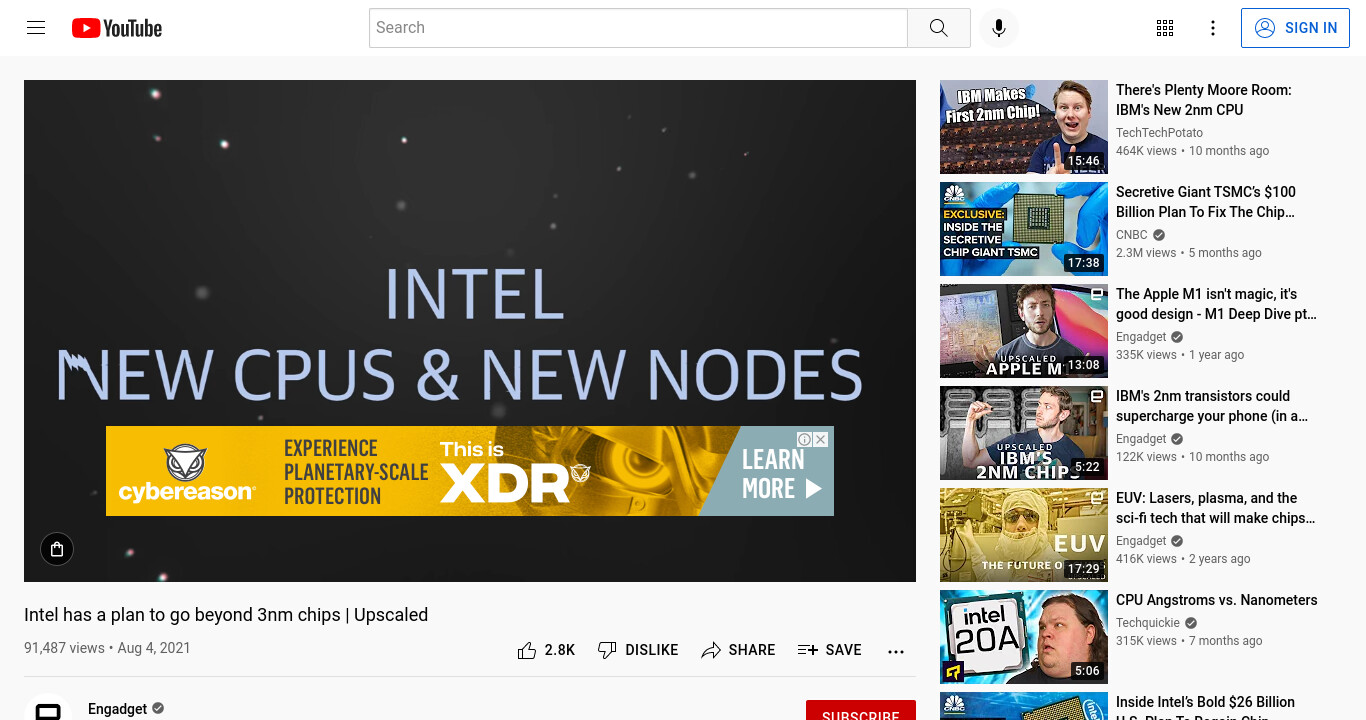Focus the Search input field
The width and height of the screenshot is (1366, 720).
tap(638, 28)
